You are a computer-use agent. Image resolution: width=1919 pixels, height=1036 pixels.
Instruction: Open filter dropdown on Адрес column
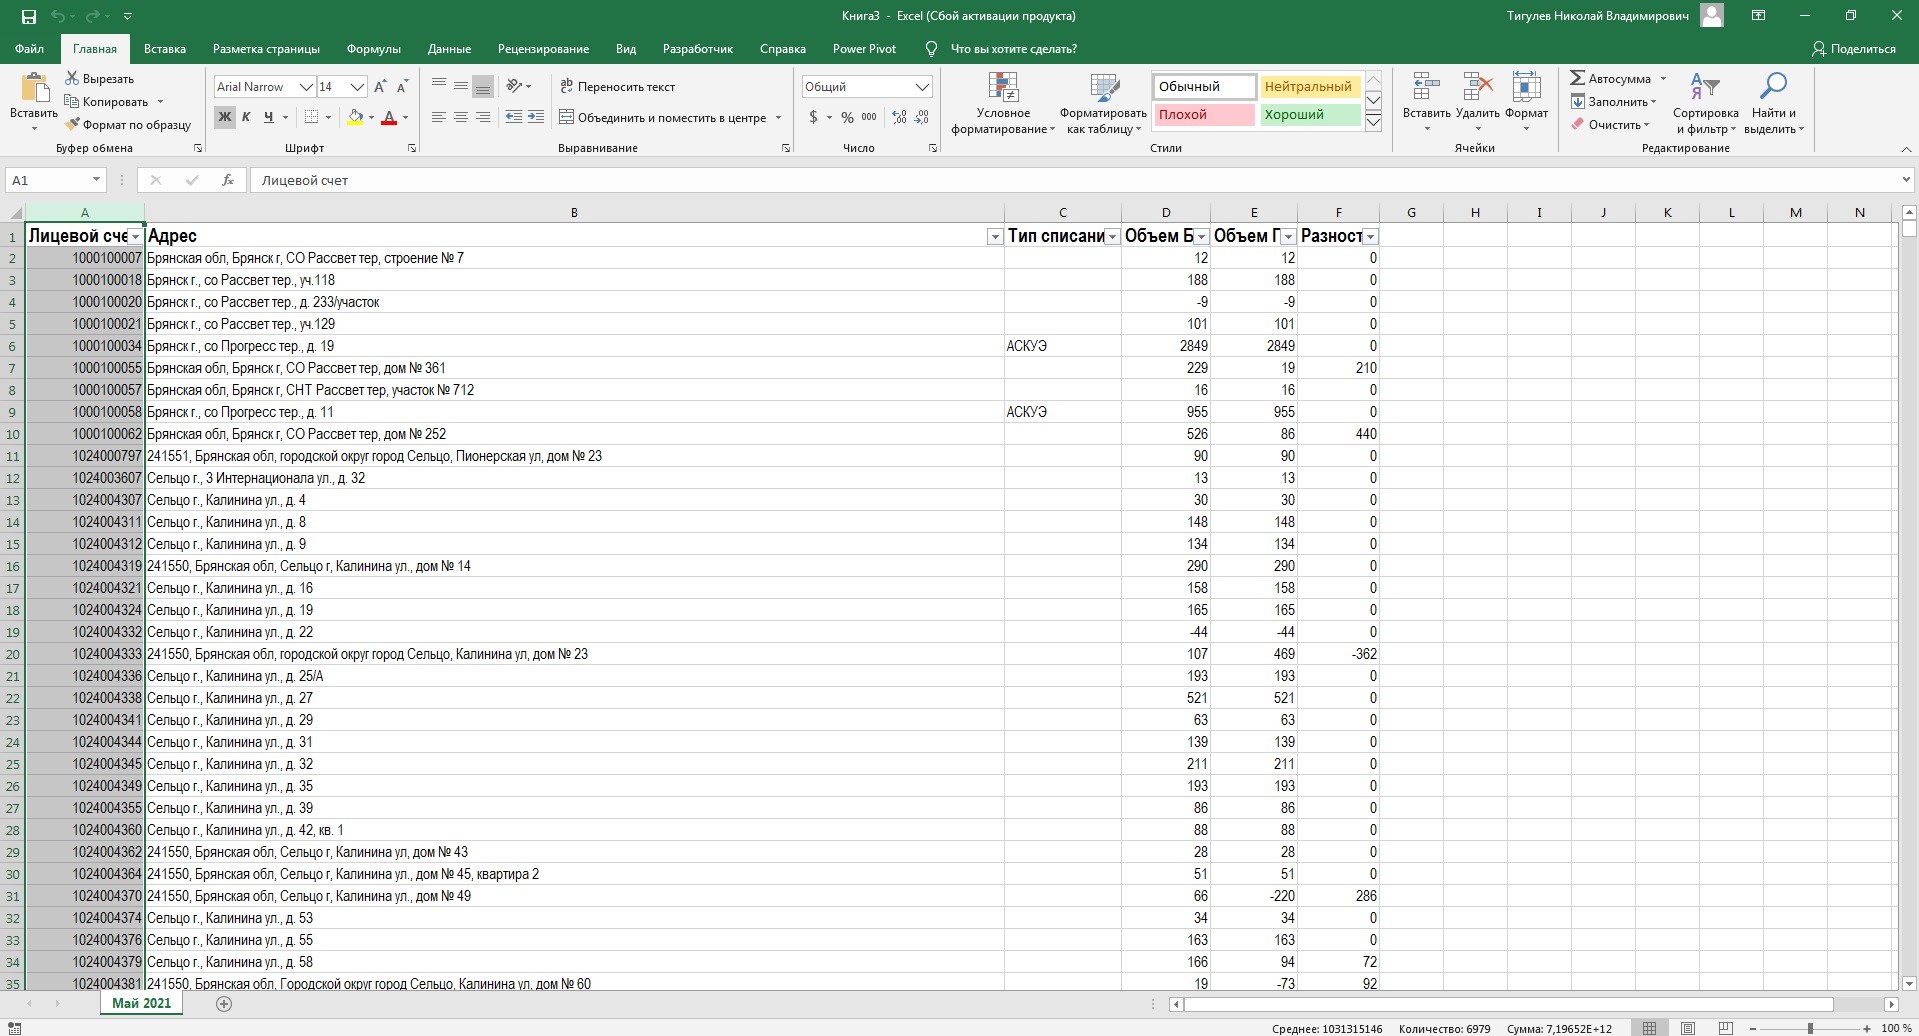[994, 237]
